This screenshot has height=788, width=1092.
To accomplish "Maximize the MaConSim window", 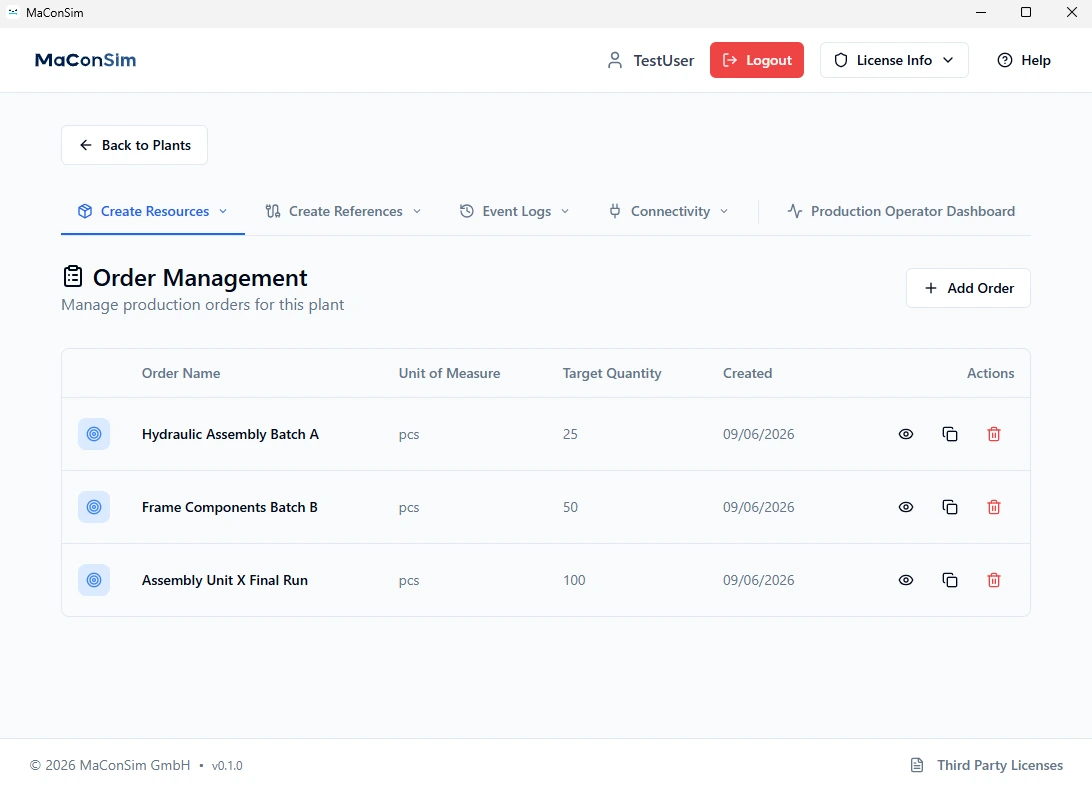I will click(x=1025, y=13).
